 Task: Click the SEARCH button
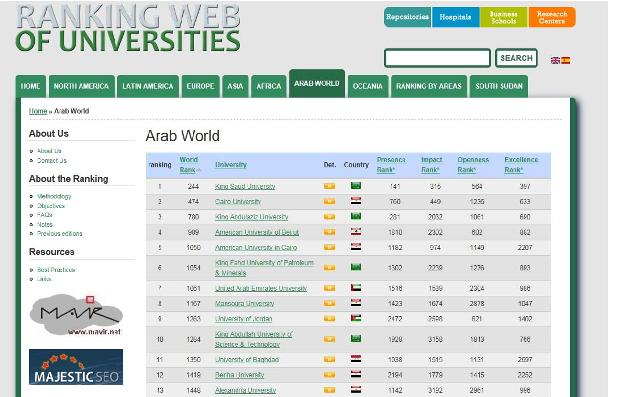coord(516,58)
